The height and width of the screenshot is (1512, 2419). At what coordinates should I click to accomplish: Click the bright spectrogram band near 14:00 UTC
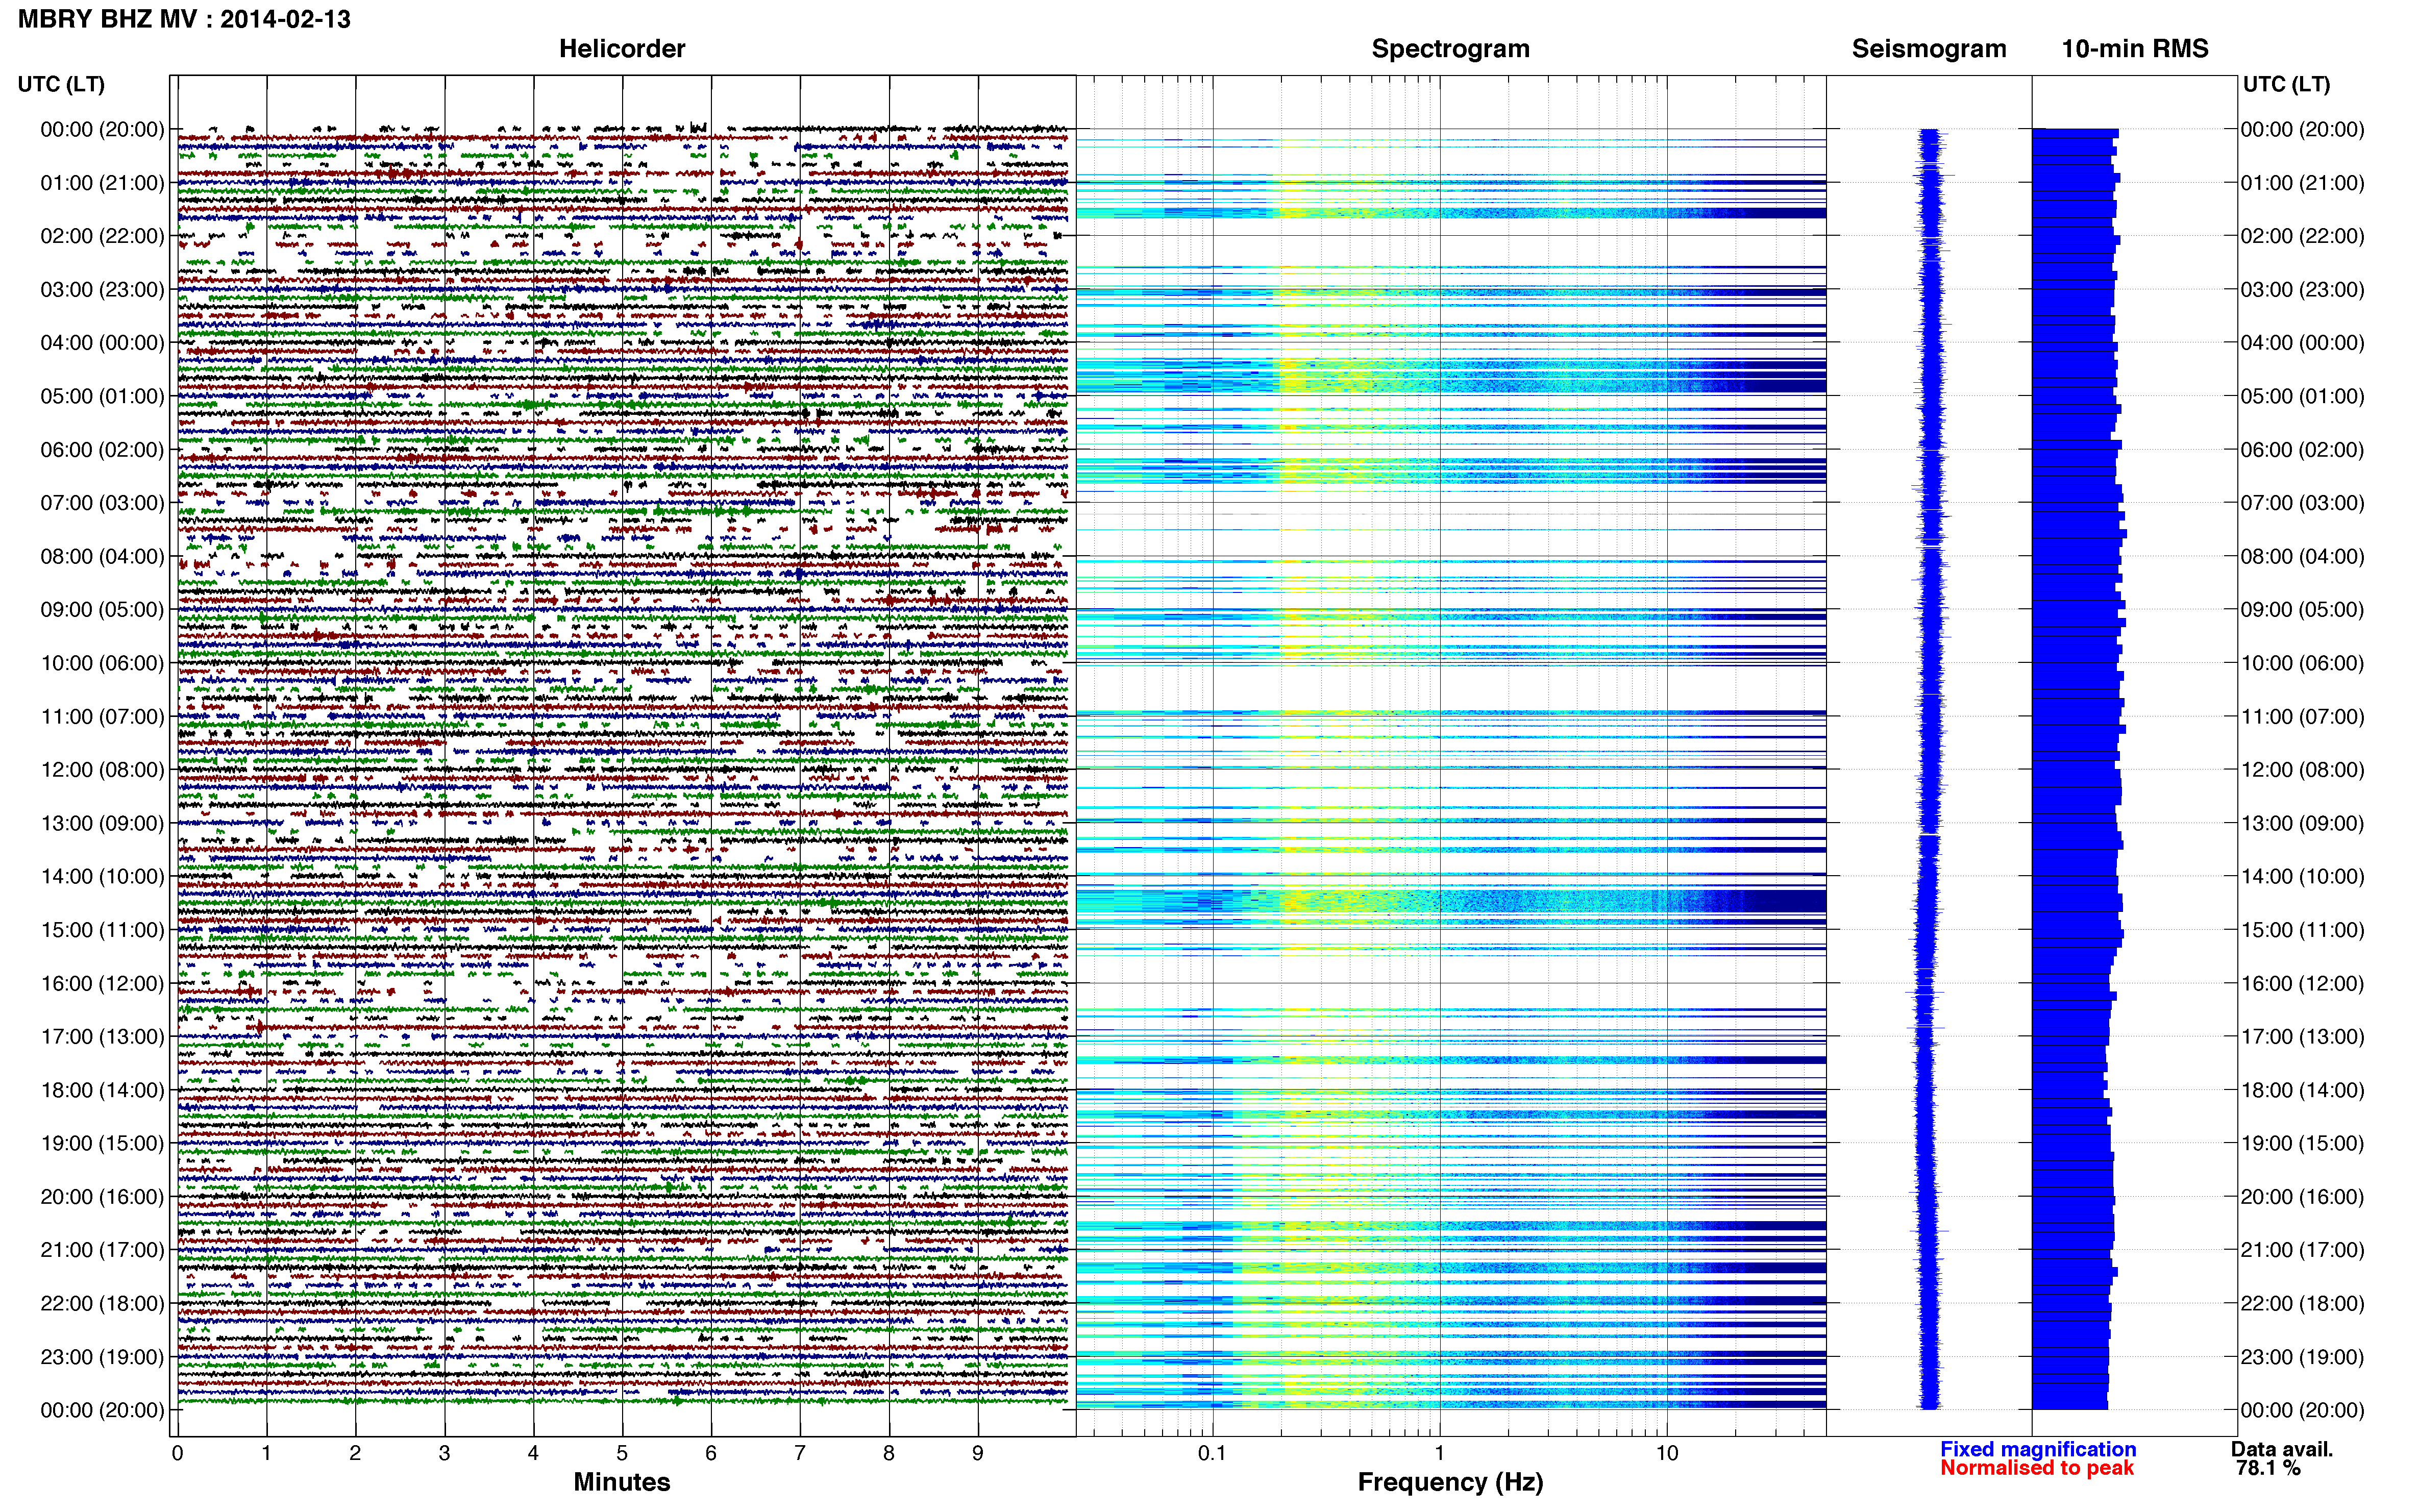[x=1451, y=901]
